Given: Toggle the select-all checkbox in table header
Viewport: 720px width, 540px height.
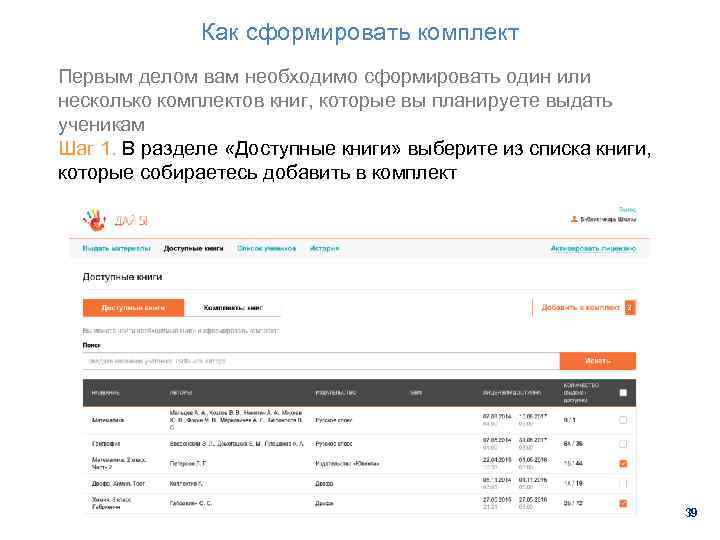Looking at the screenshot, I should 623,393.
